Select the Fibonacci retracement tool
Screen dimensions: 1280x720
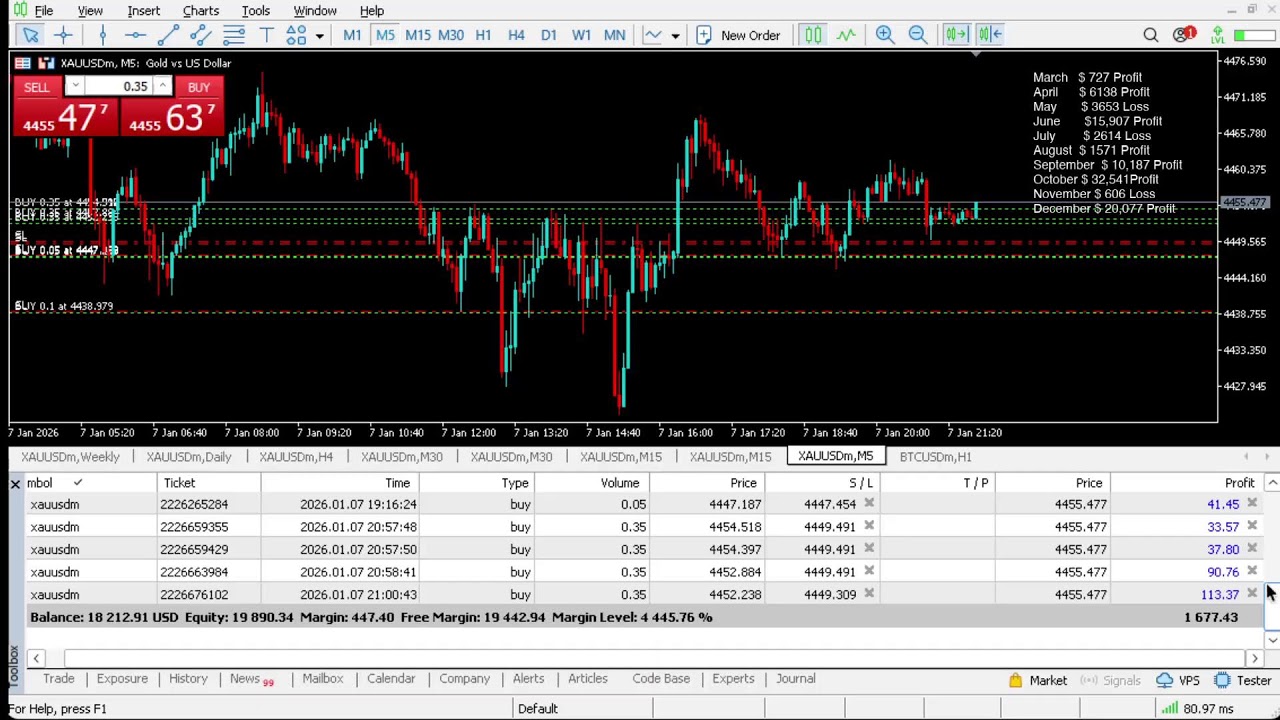click(233, 35)
